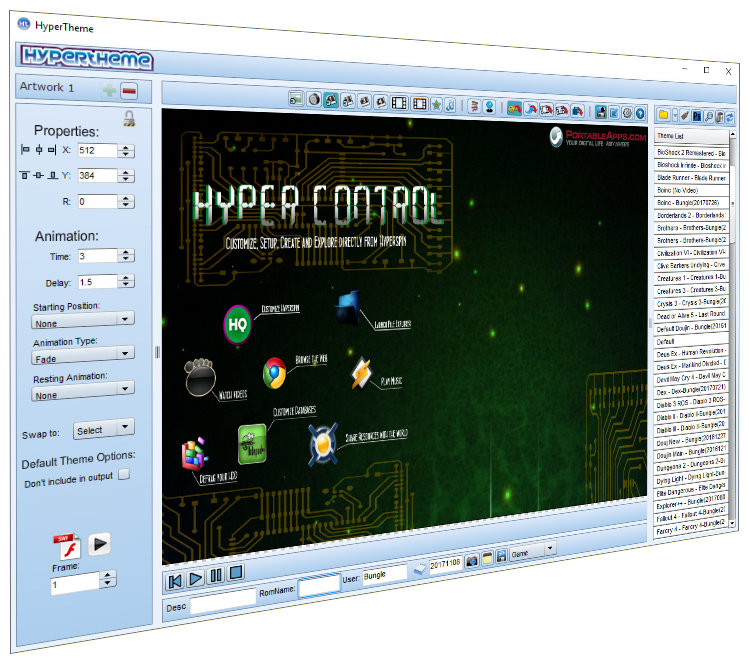Click the music note sound icon
The height and width of the screenshot is (665, 749).
tap(450, 105)
